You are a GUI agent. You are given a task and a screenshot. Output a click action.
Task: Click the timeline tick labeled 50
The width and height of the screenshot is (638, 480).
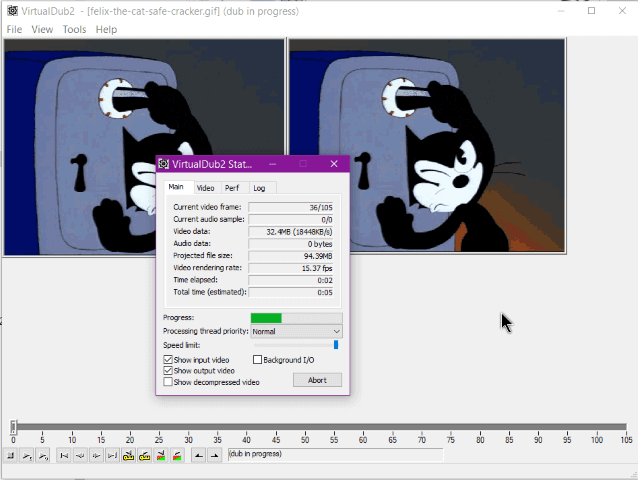(305, 440)
